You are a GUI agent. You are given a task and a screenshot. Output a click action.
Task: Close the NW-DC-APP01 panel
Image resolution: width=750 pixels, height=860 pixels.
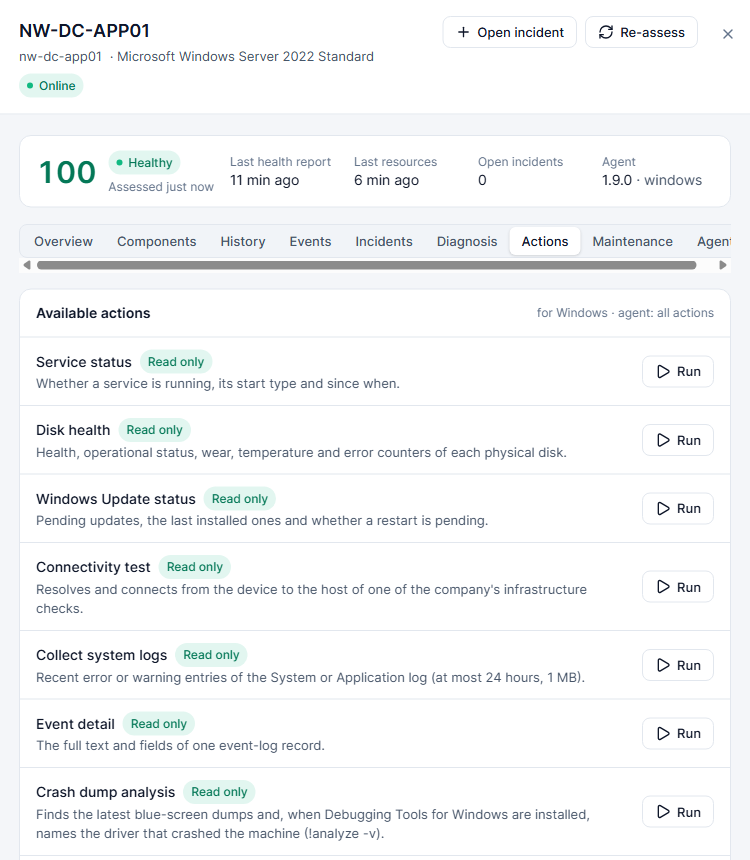pos(728,34)
